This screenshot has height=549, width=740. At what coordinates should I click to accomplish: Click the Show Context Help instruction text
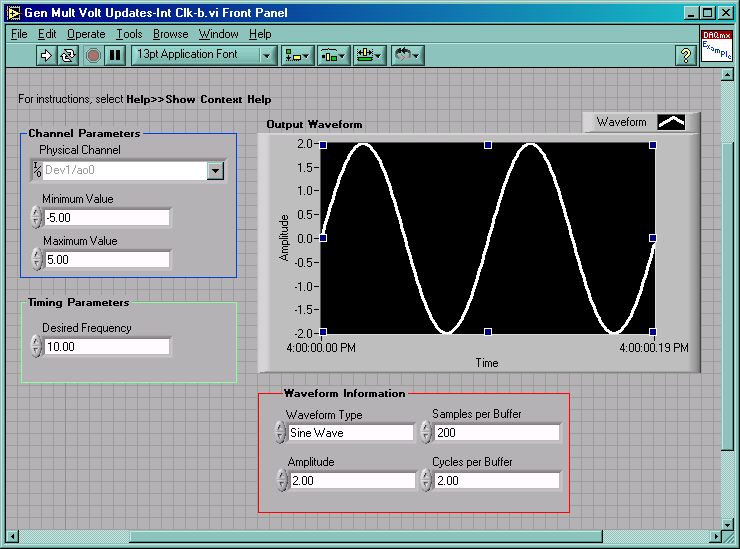(x=199, y=100)
